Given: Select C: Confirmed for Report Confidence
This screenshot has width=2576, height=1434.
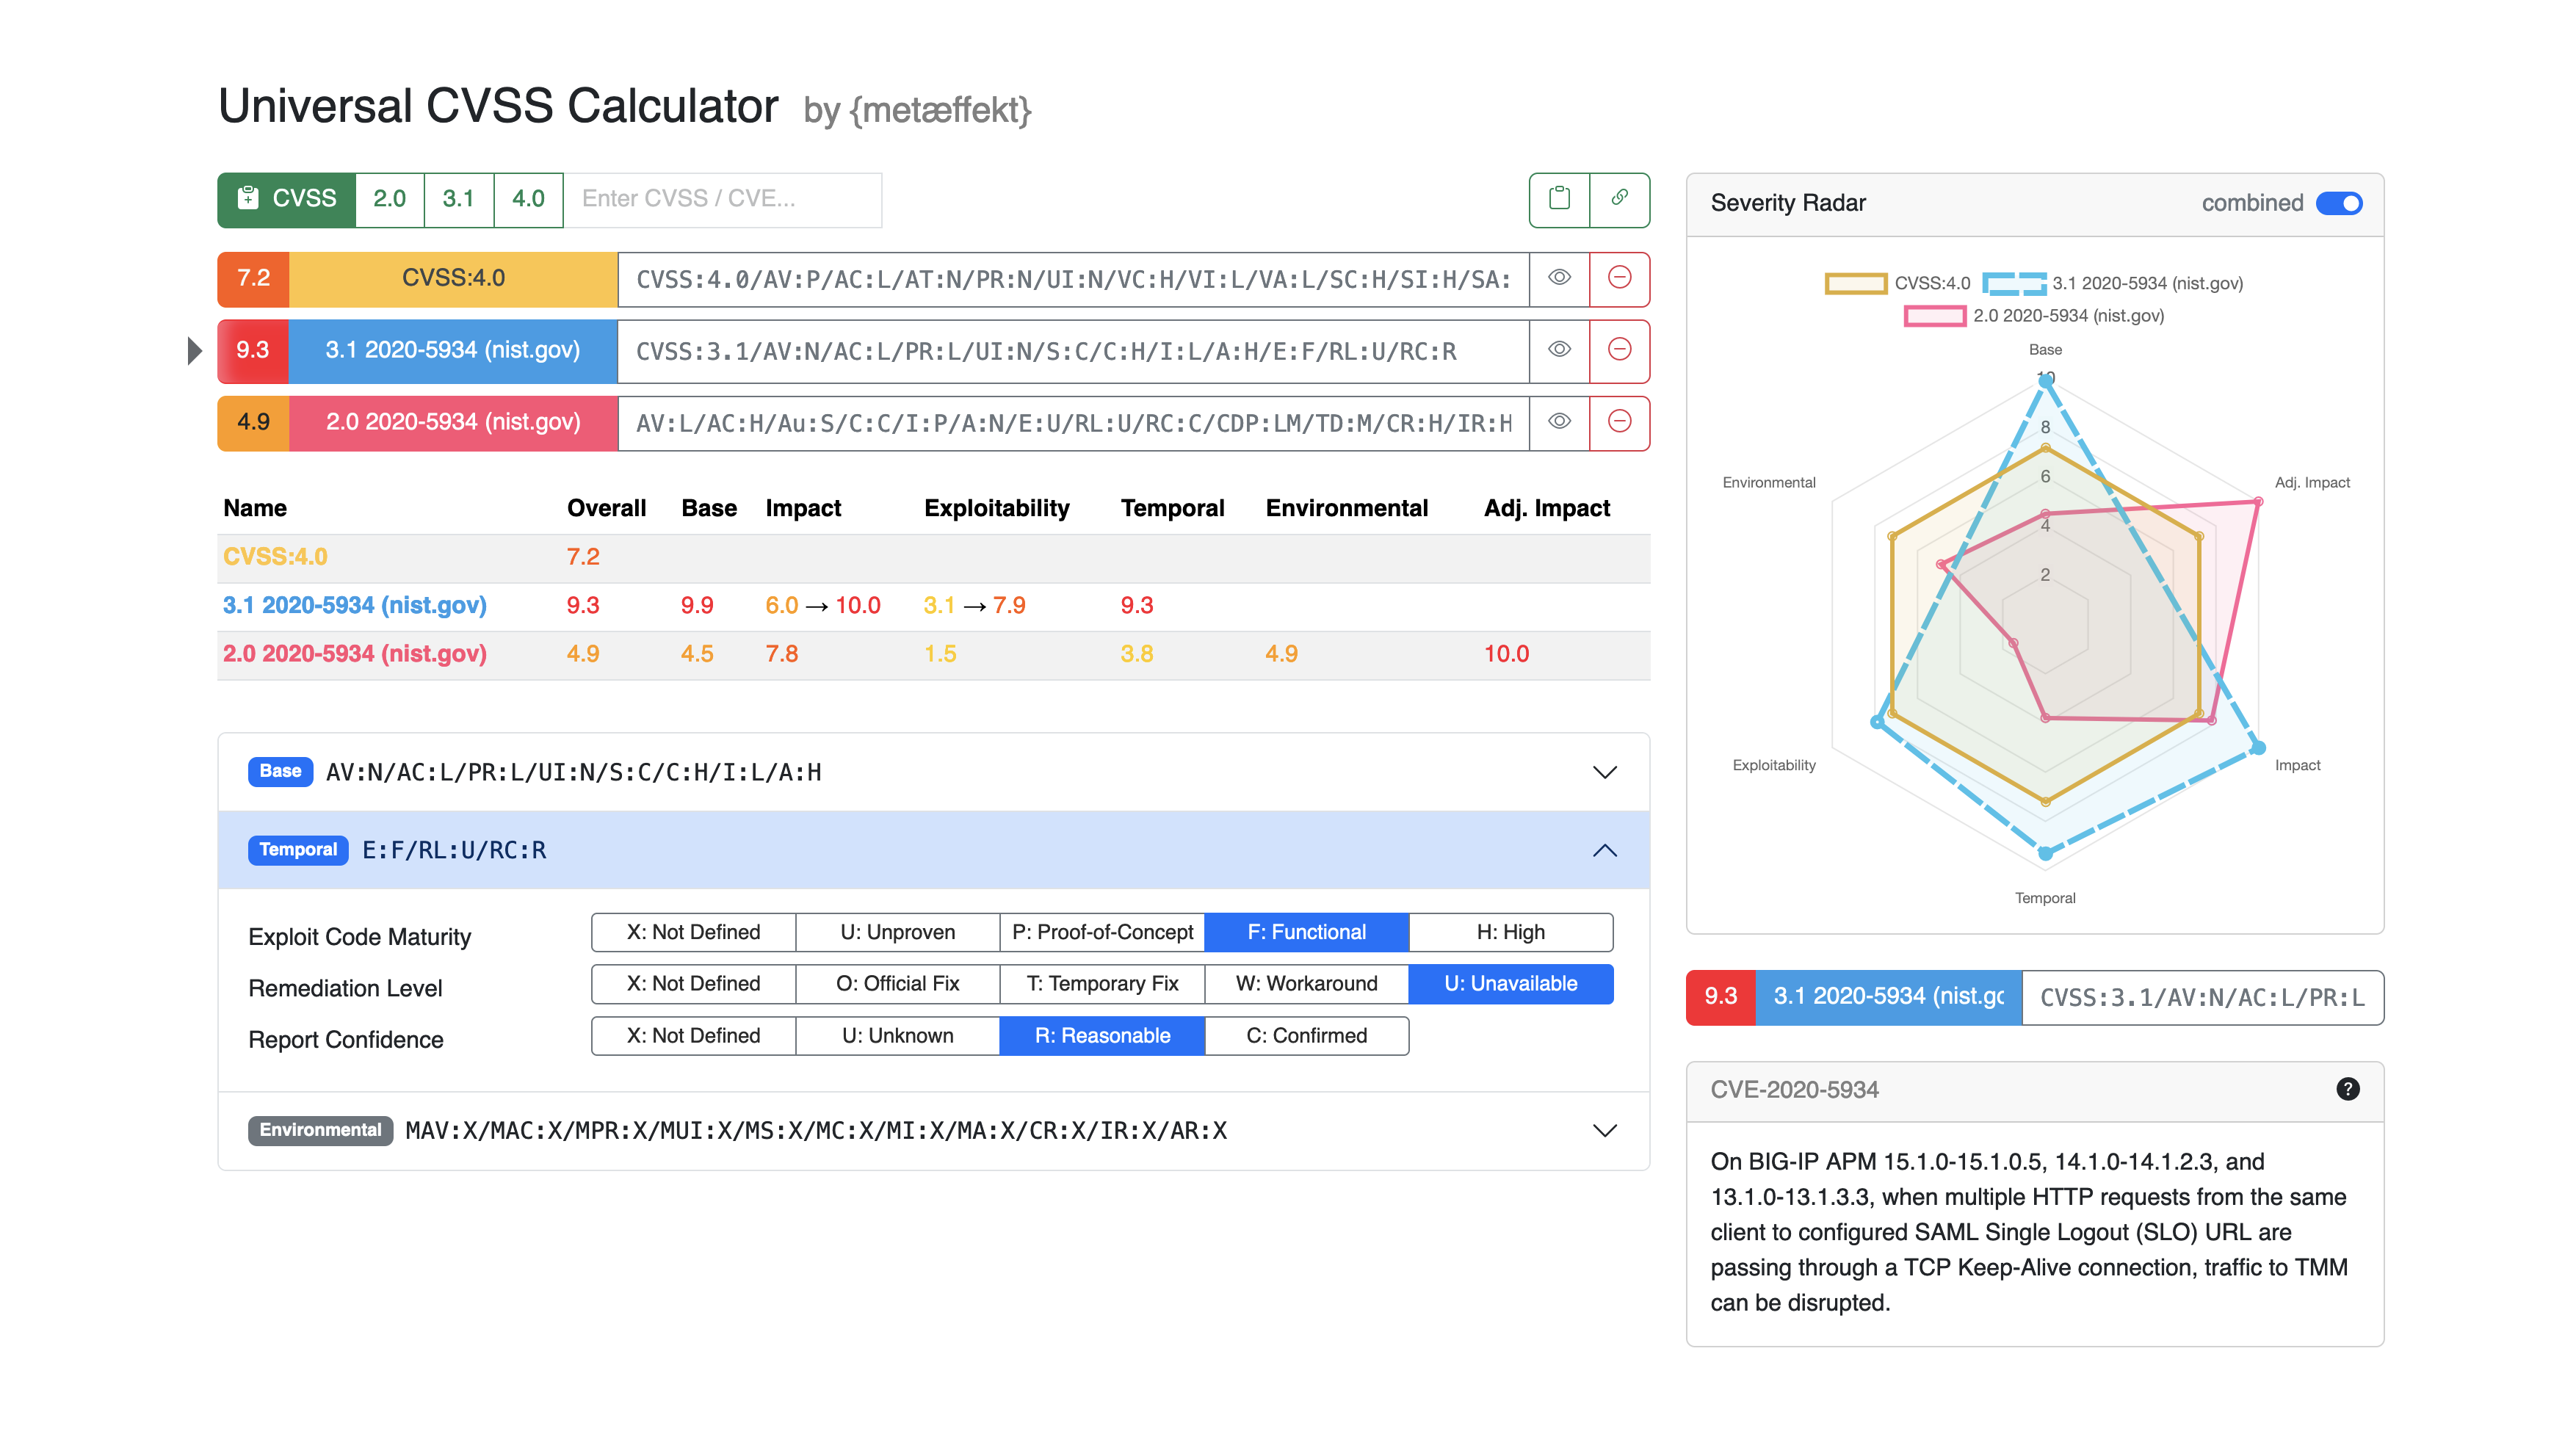Looking at the screenshot, I should tap(1310, 1035).
